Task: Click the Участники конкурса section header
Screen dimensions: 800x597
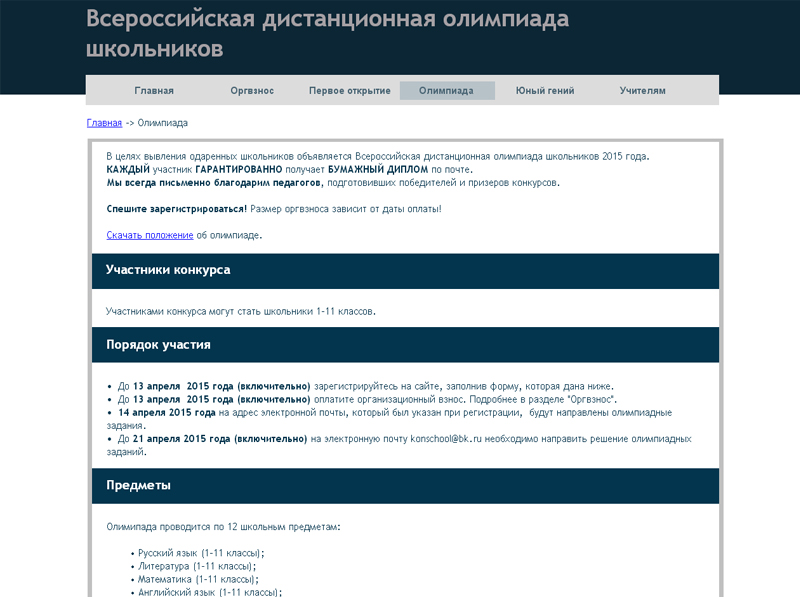Action: (405, 270)
